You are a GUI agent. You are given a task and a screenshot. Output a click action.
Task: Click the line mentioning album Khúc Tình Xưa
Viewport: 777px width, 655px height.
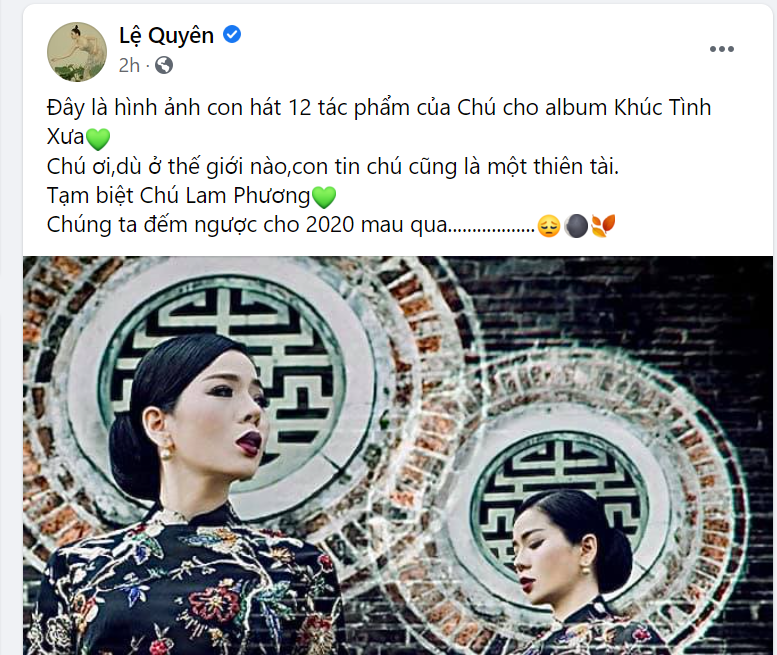(379, 122)
